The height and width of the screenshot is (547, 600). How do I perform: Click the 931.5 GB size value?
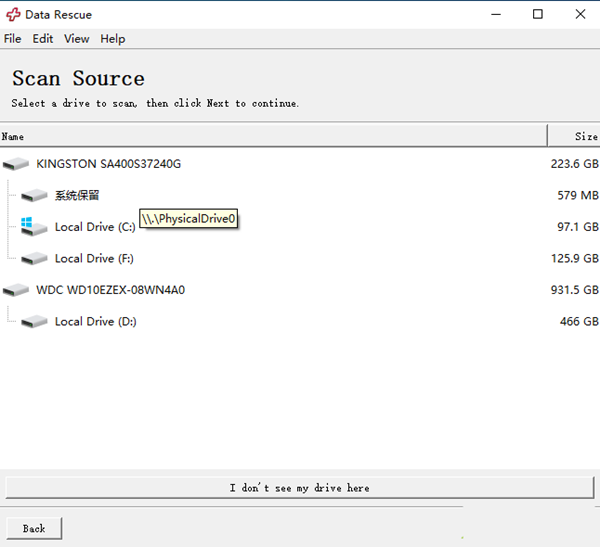[574, 290]
